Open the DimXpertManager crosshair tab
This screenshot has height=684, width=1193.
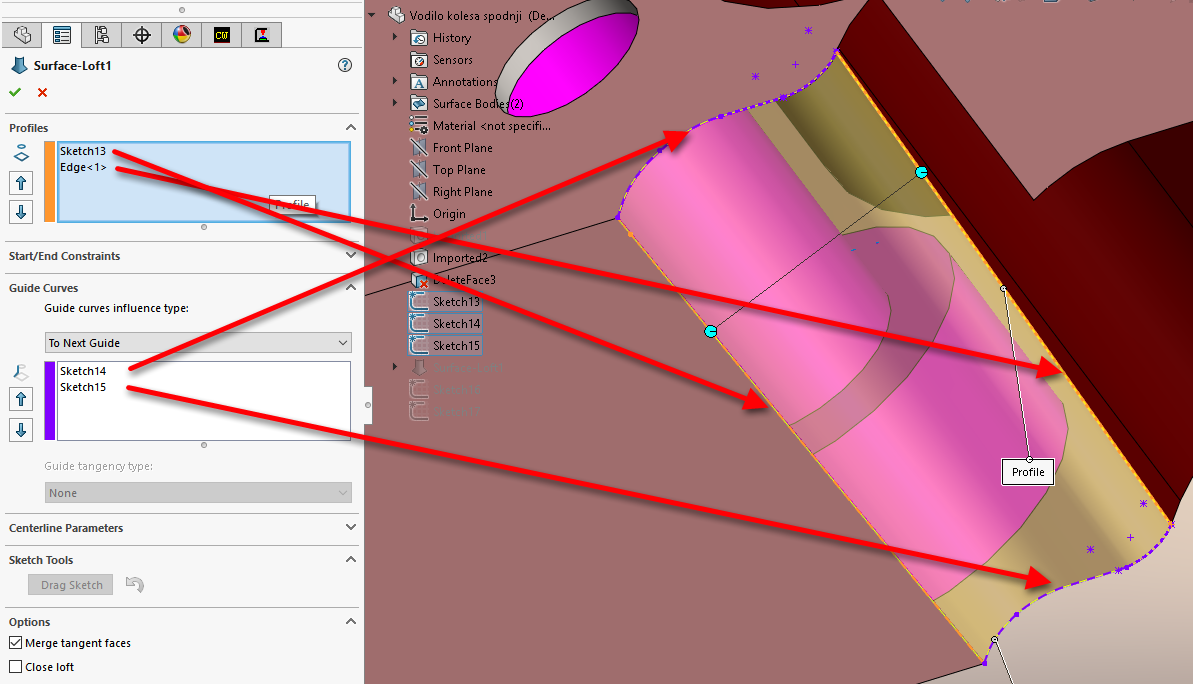coord(141,35)
